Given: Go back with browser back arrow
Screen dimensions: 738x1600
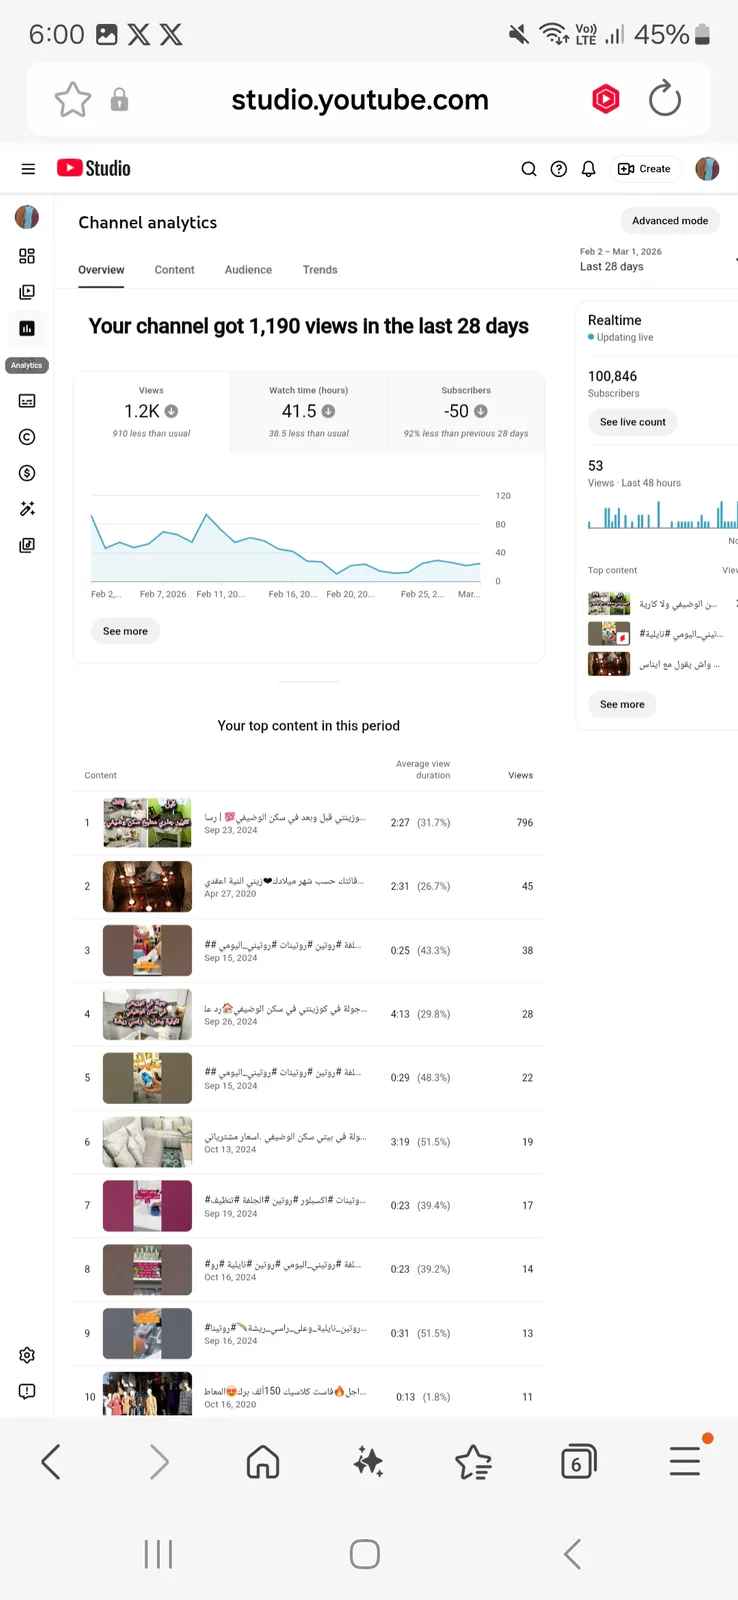Looking at the screenshot, I should point(51,1462).
